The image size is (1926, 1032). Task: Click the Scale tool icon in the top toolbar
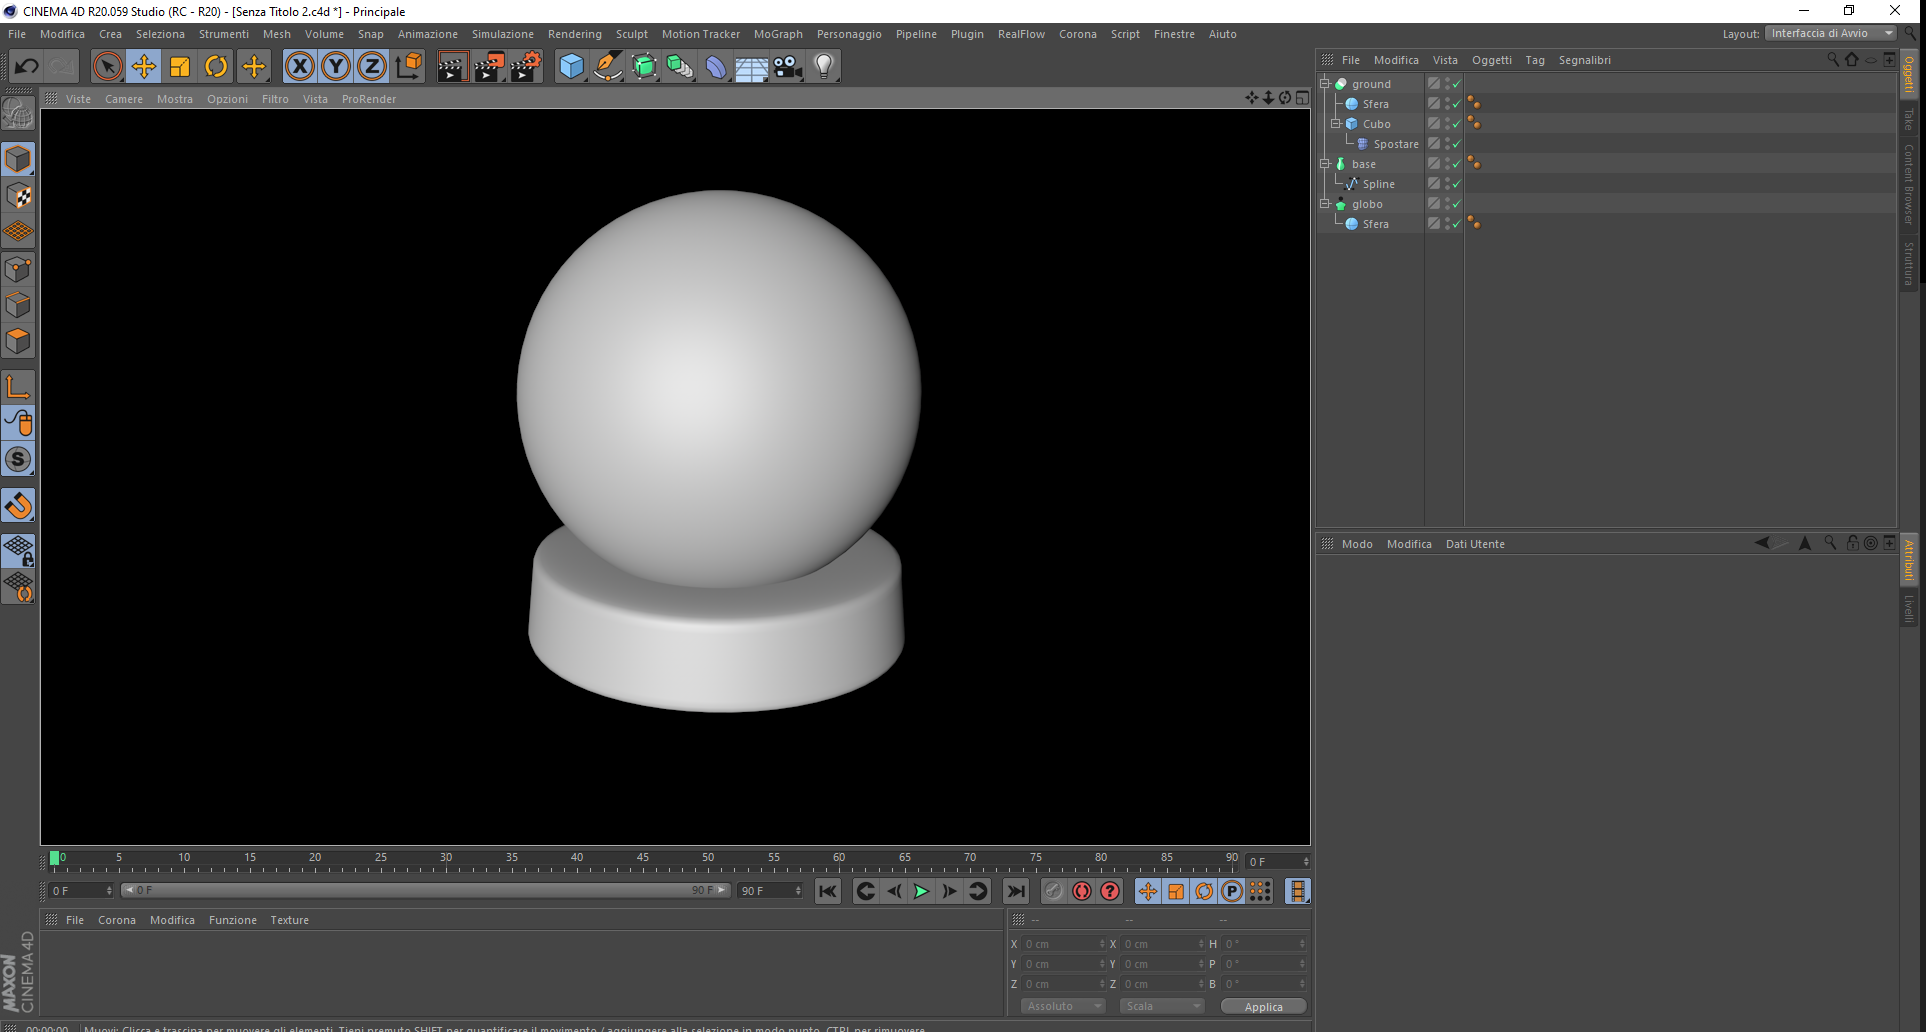[x=180, y=67]
